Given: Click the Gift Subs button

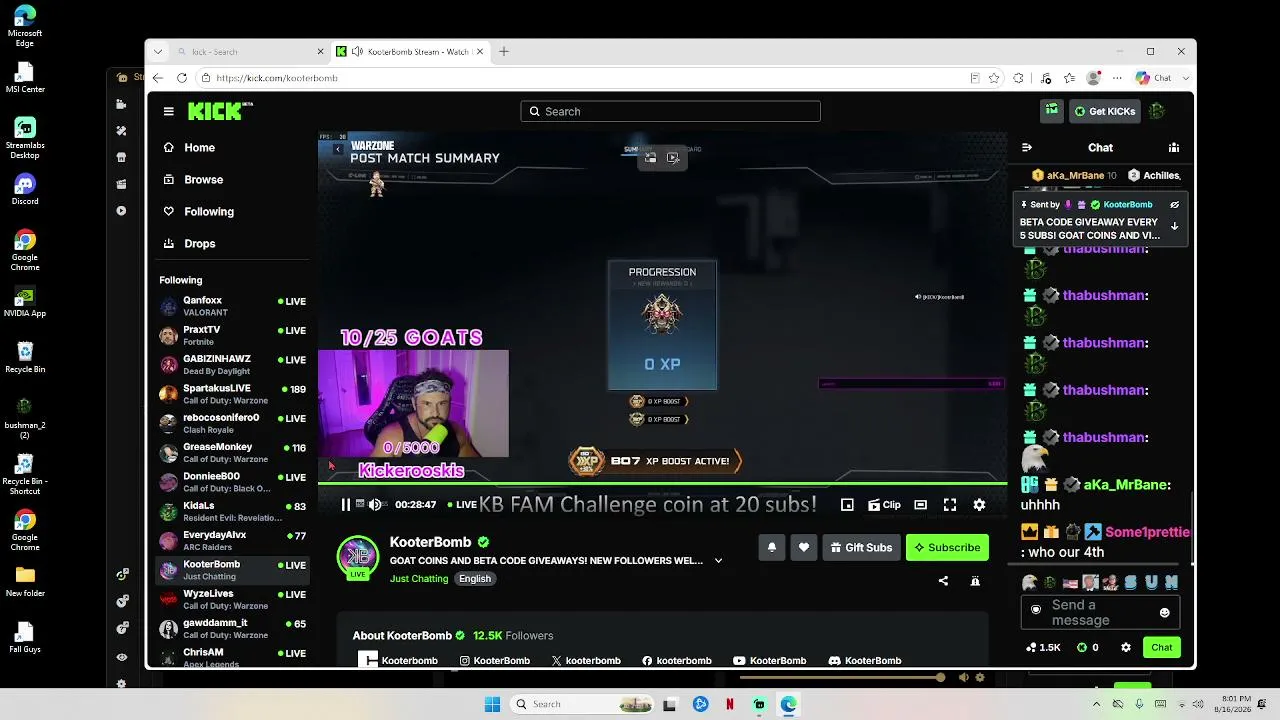Looking at the screenshot, I should click(861, 547).
